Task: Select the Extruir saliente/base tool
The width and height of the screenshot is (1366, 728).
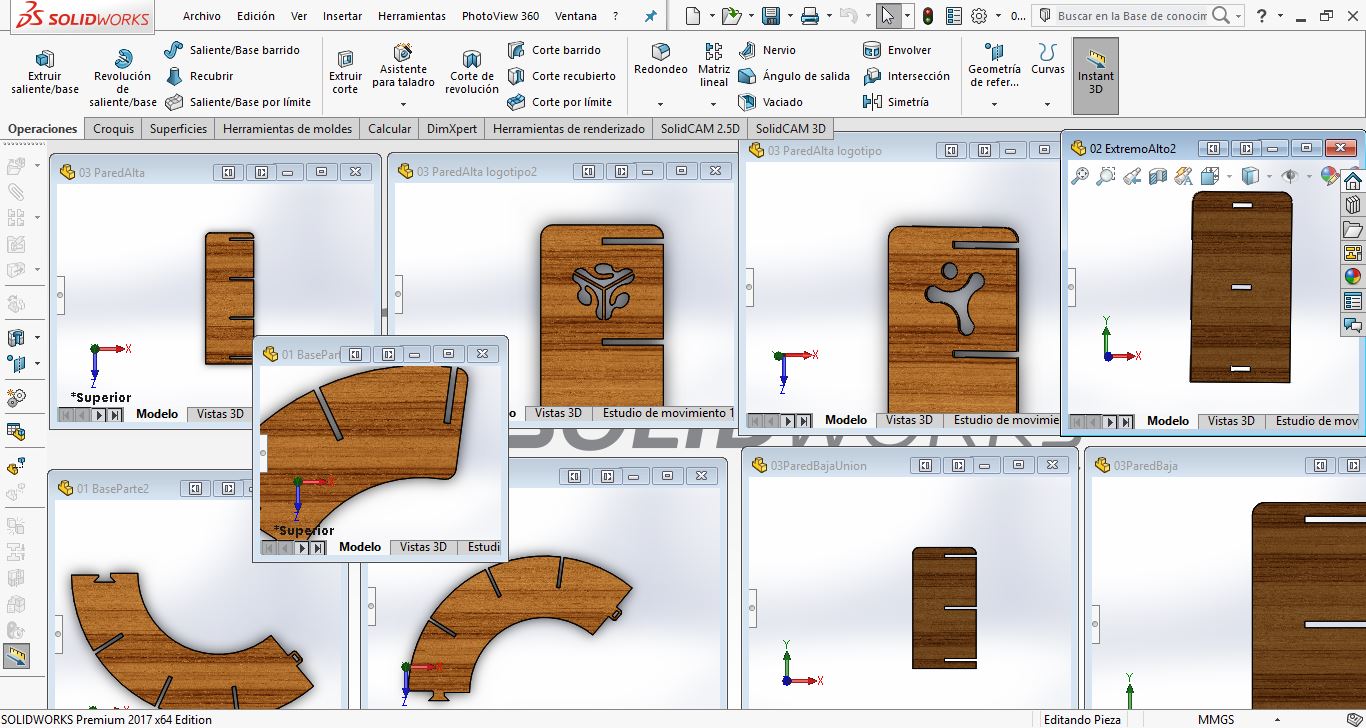Action: (45, 72)
